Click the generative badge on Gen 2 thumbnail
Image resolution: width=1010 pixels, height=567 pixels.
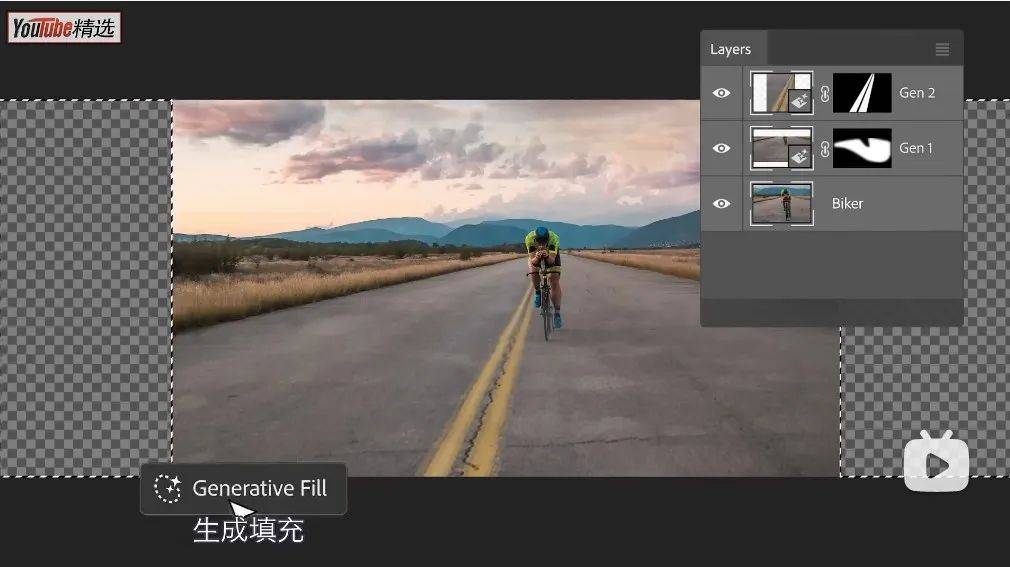(800, 101)
